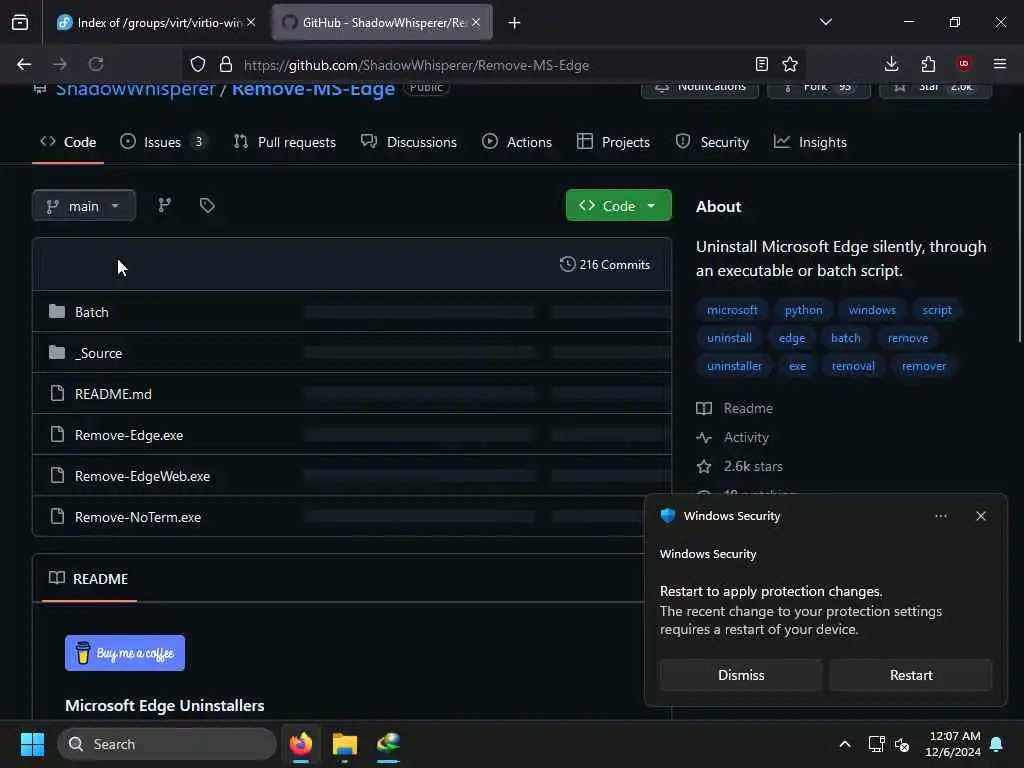The height and width of the screenshot is (768, 1024).
Task: Open the Remove-NoTerm.exe file
Action: [x=138, y=517]
